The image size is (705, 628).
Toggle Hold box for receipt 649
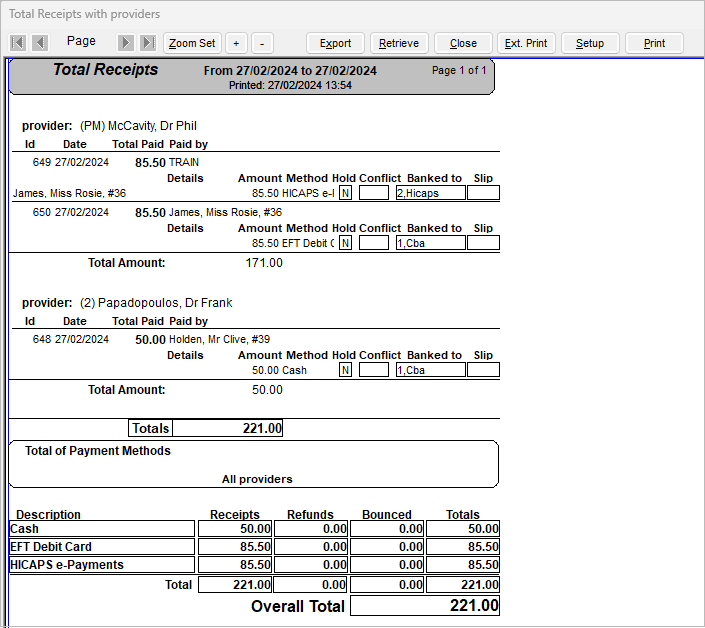pos(345,193)
